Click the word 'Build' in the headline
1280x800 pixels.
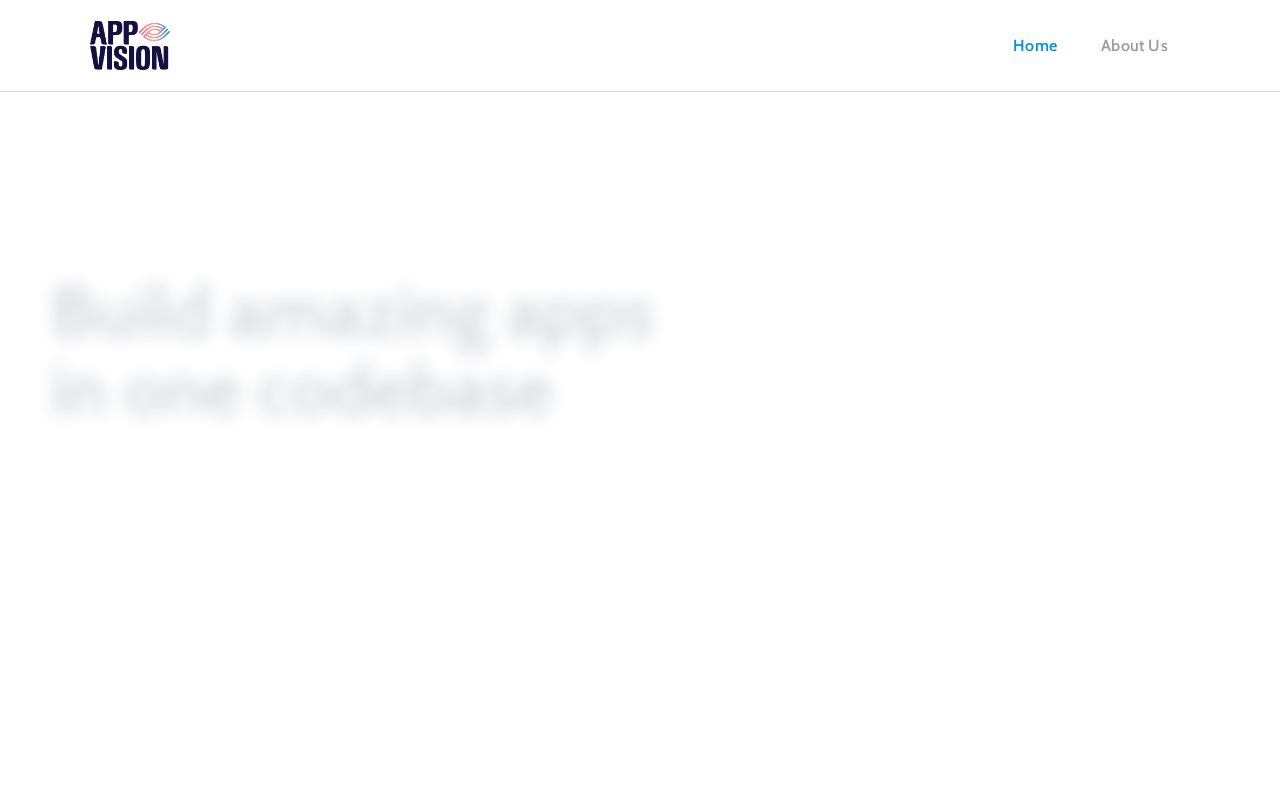click(x=131, y=312)
